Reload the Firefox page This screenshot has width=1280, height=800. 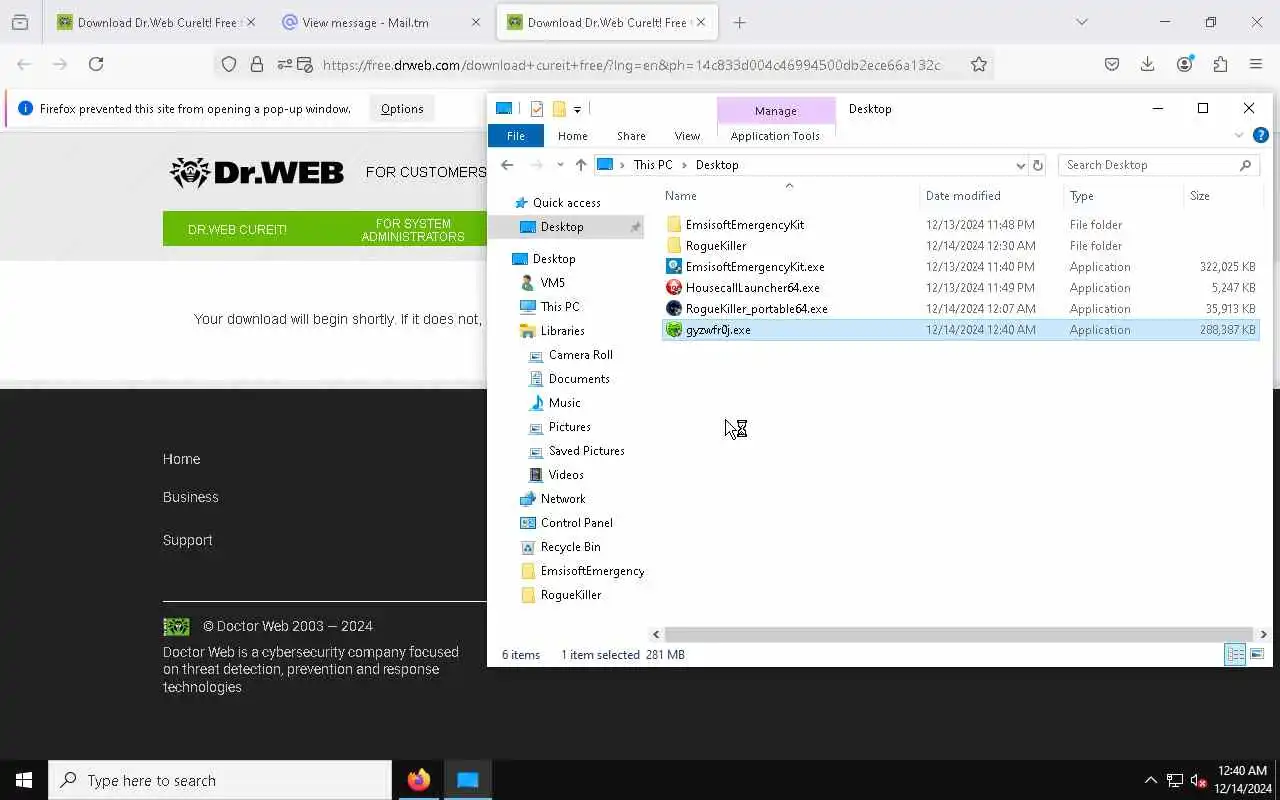(x=96, y=64)
